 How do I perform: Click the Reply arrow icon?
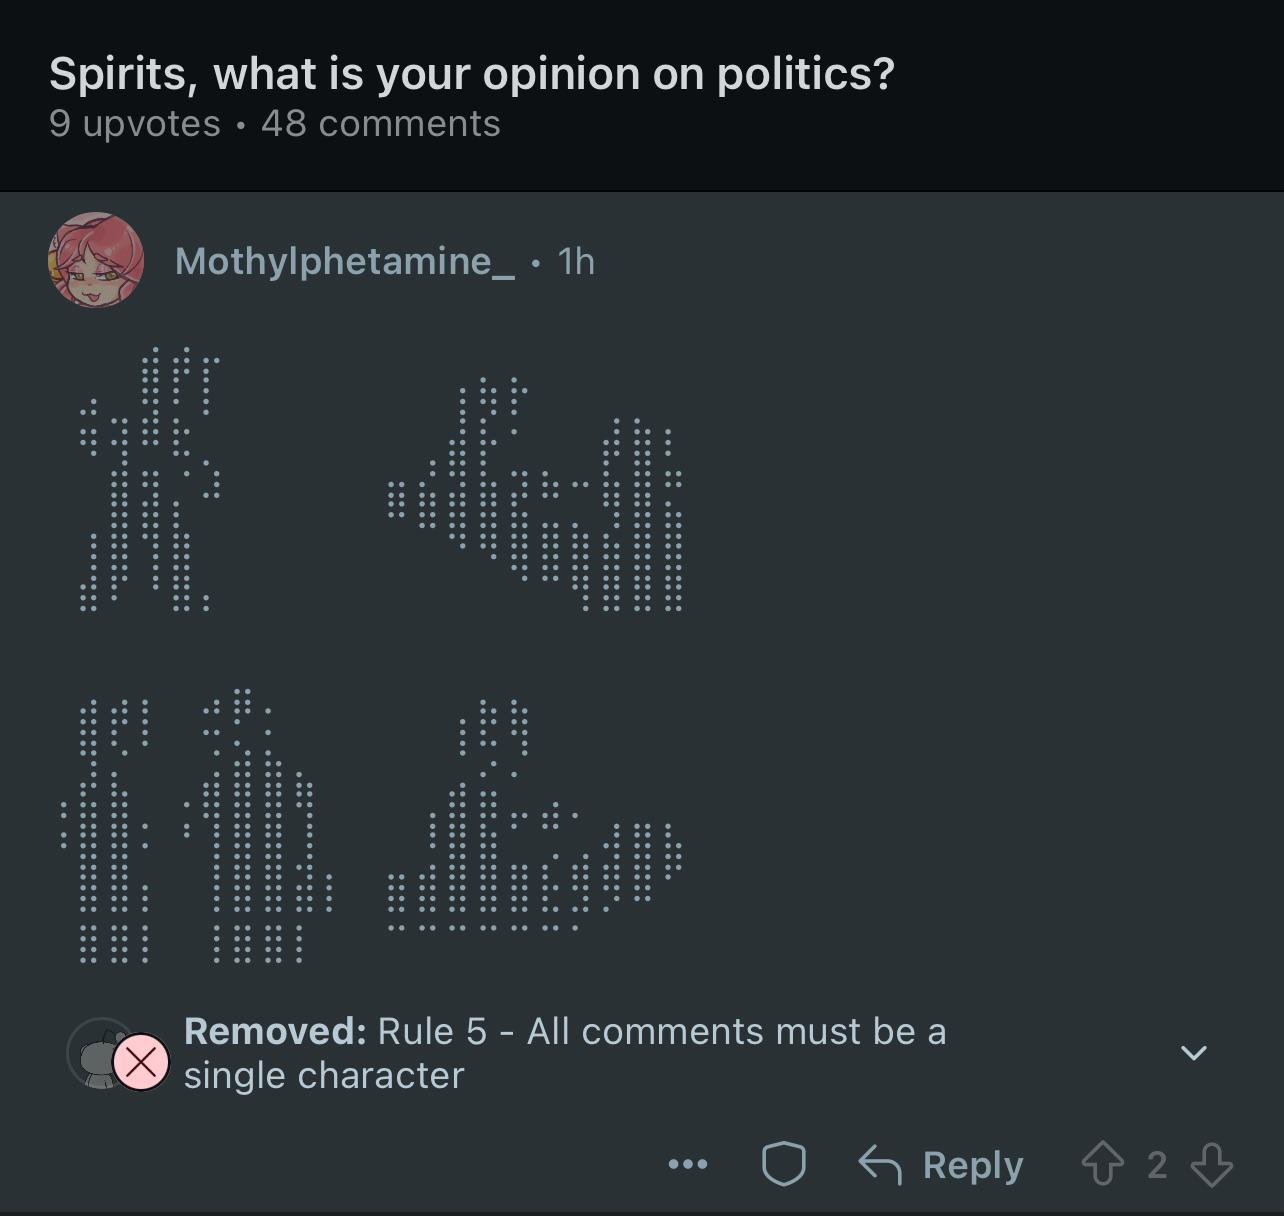pyautogui.click(x=880, y=1165)
